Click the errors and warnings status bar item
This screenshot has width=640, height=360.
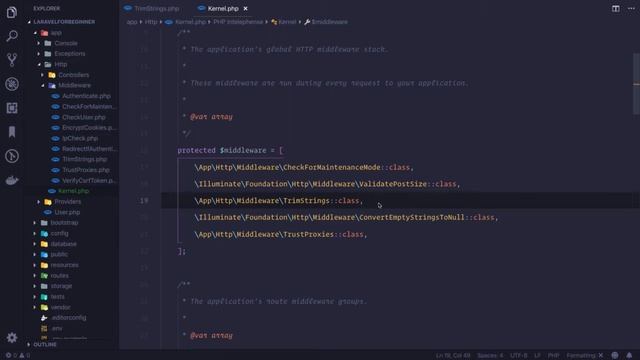pos(18,356)
